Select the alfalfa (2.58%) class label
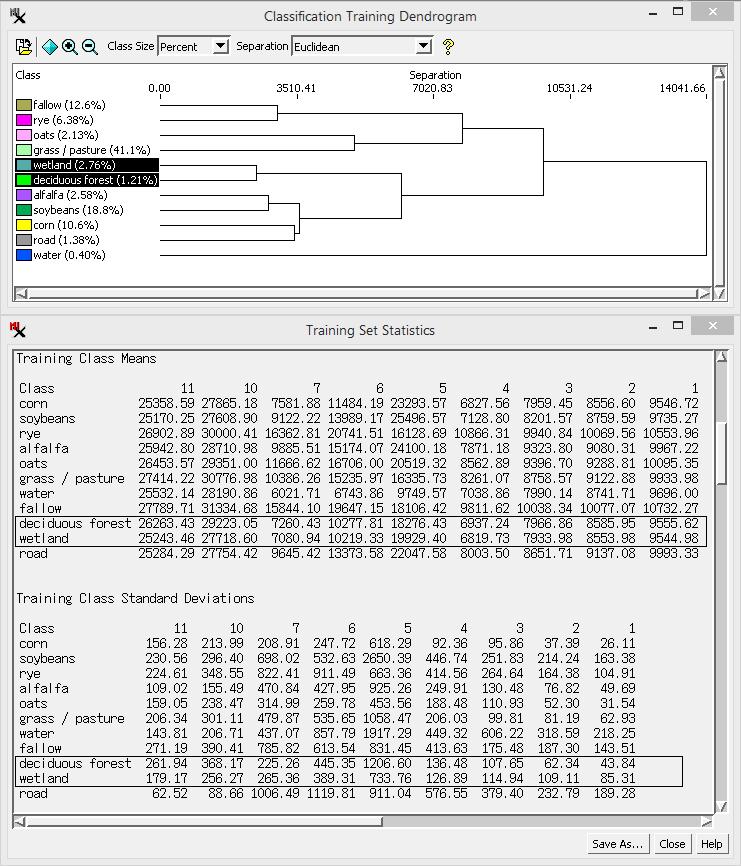 pos(70,195)
